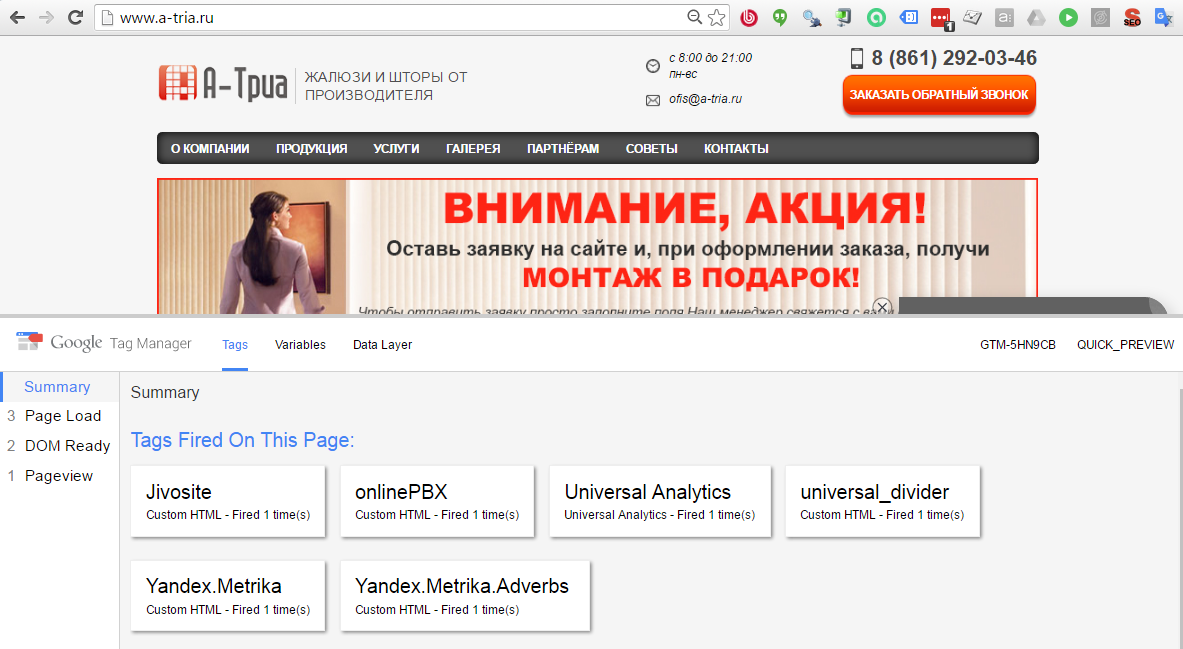
Task: Open the green Hangouts quote extension
Action: pos(780,17)
